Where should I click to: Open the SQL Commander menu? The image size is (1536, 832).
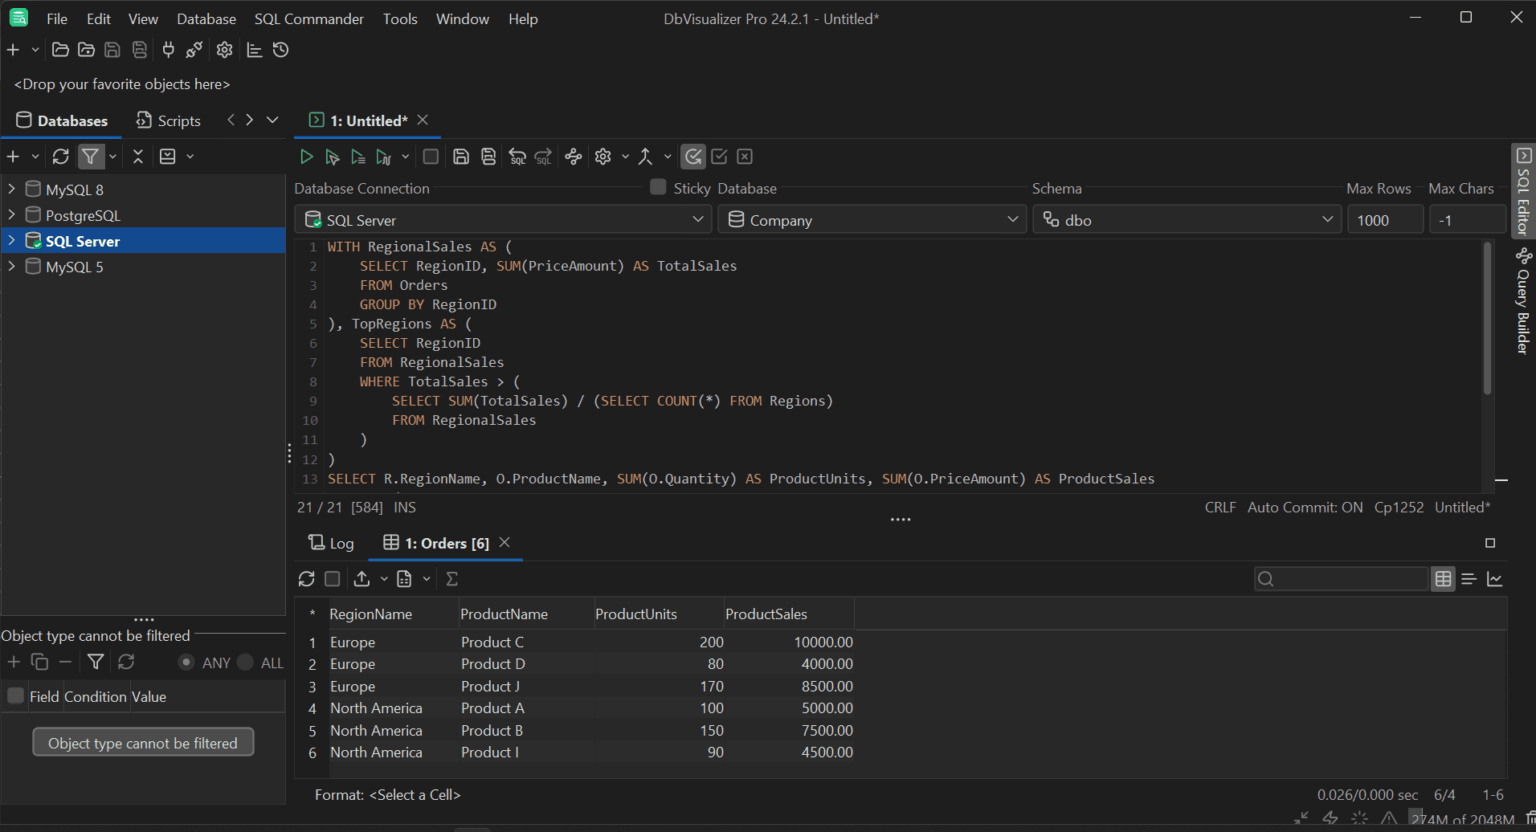(308, 18)
